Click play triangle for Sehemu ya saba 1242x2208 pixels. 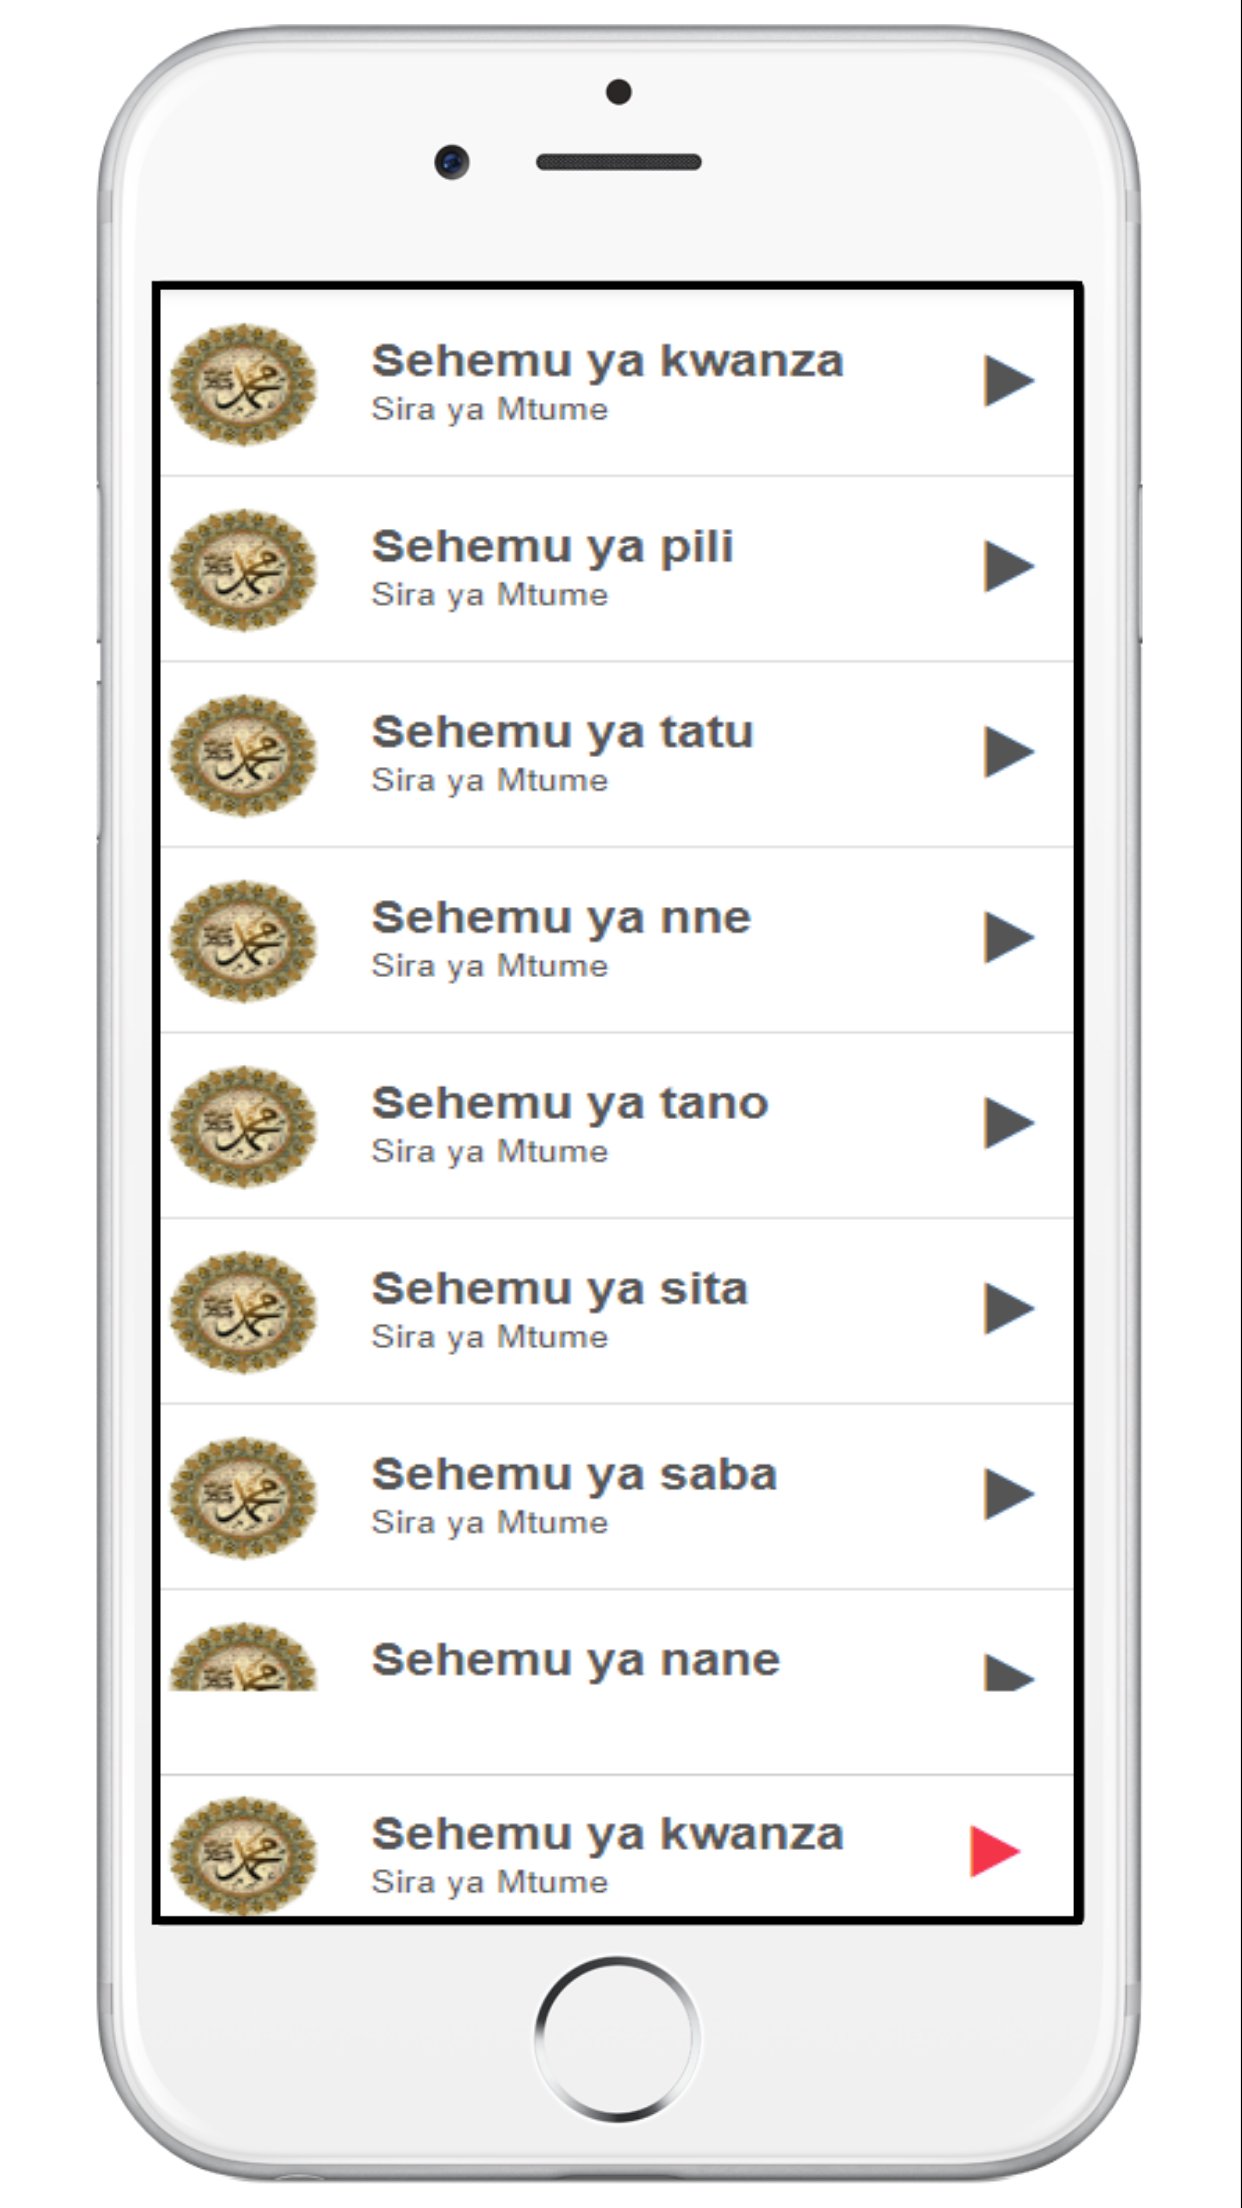pyautogui.click(x=1007, y=1494)
